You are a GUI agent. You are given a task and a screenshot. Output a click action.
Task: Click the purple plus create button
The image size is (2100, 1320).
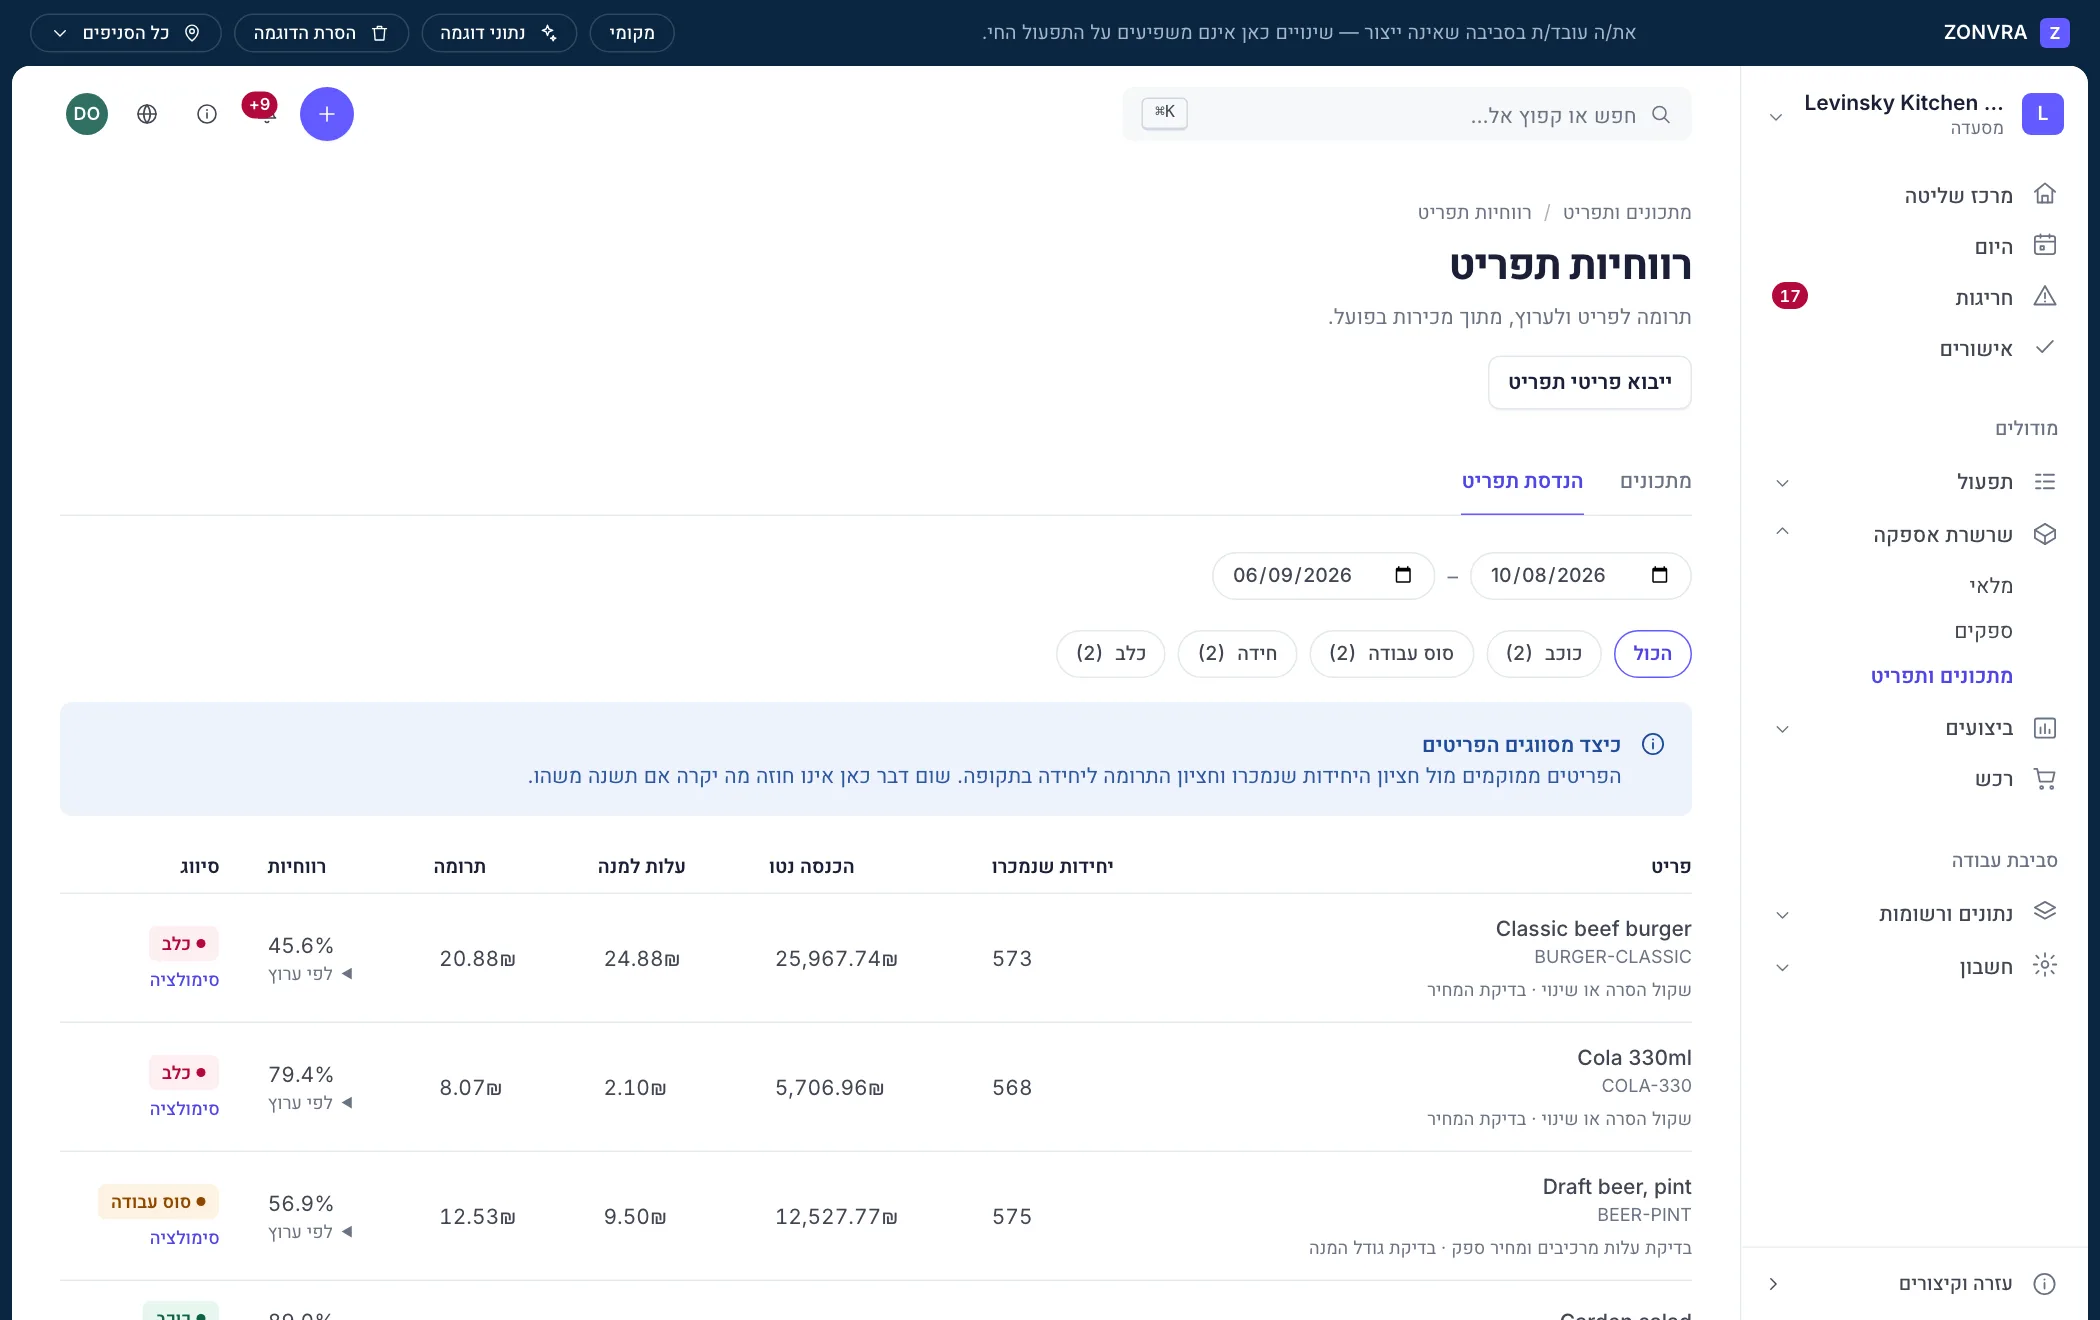click(327, 114)
